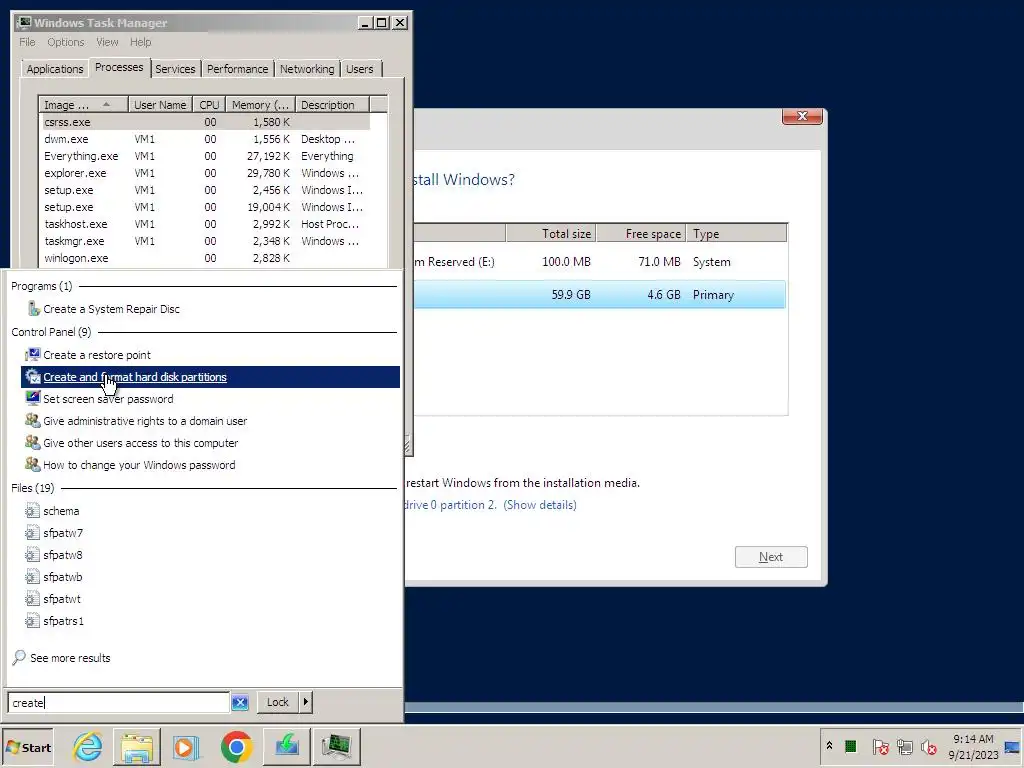1024x768 pixels.
Task: Click the network status tray icon
Action: pos(904,746)
